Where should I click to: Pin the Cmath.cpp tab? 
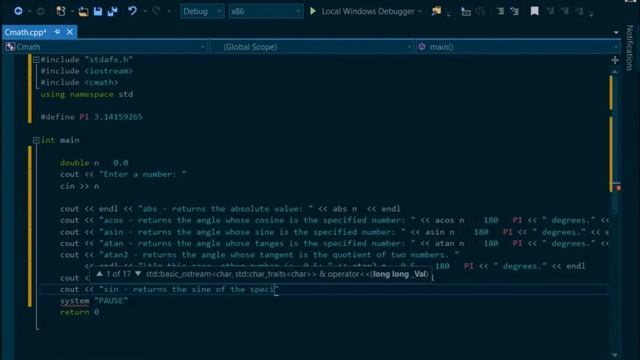[x=57, y=32]
